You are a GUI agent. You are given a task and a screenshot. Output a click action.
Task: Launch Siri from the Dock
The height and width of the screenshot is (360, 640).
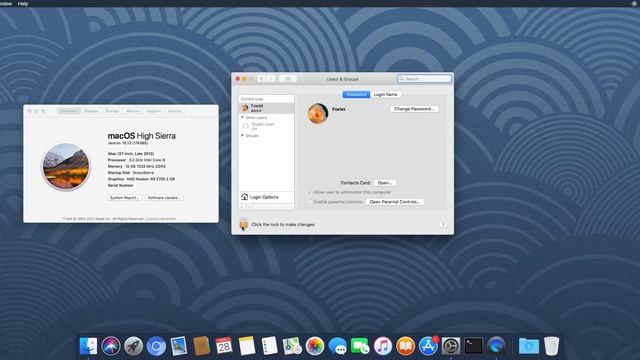pos(111,346)
